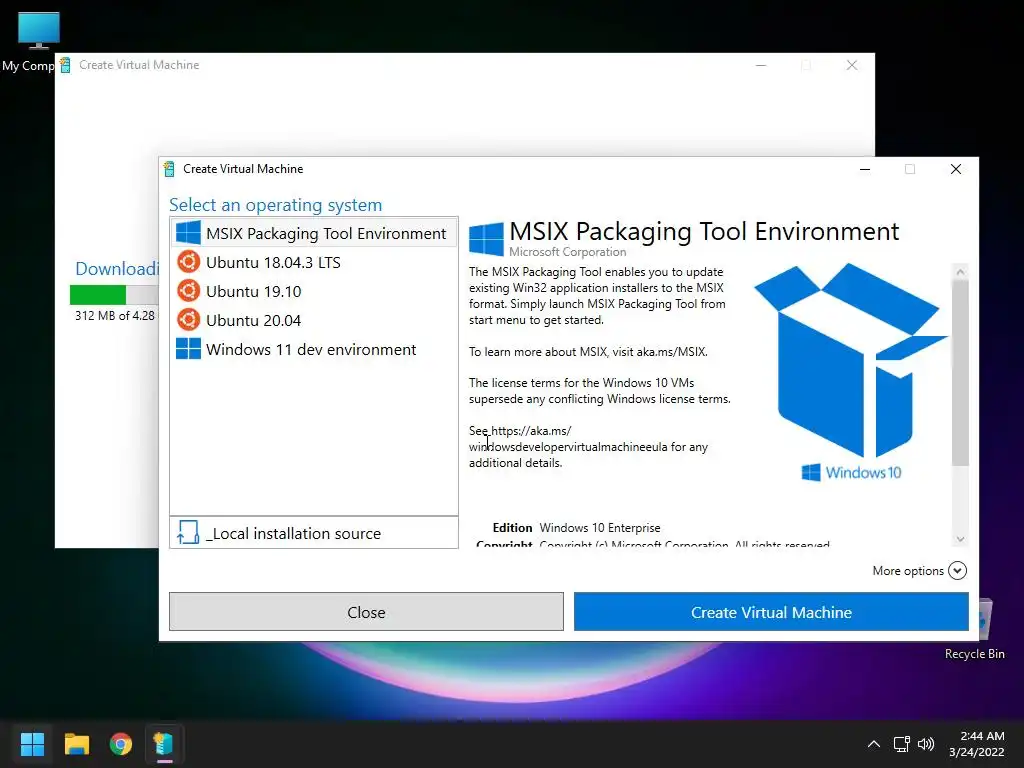1024x768 pixels.
Task: Click the background window's title bar icon
Action: (65, 65)
